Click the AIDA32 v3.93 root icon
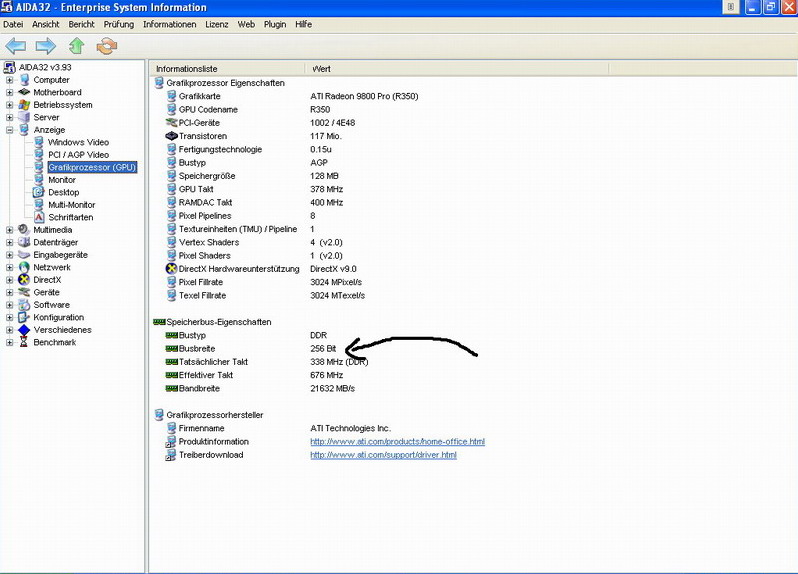798x574 pixels. click(x=10, y=67)
